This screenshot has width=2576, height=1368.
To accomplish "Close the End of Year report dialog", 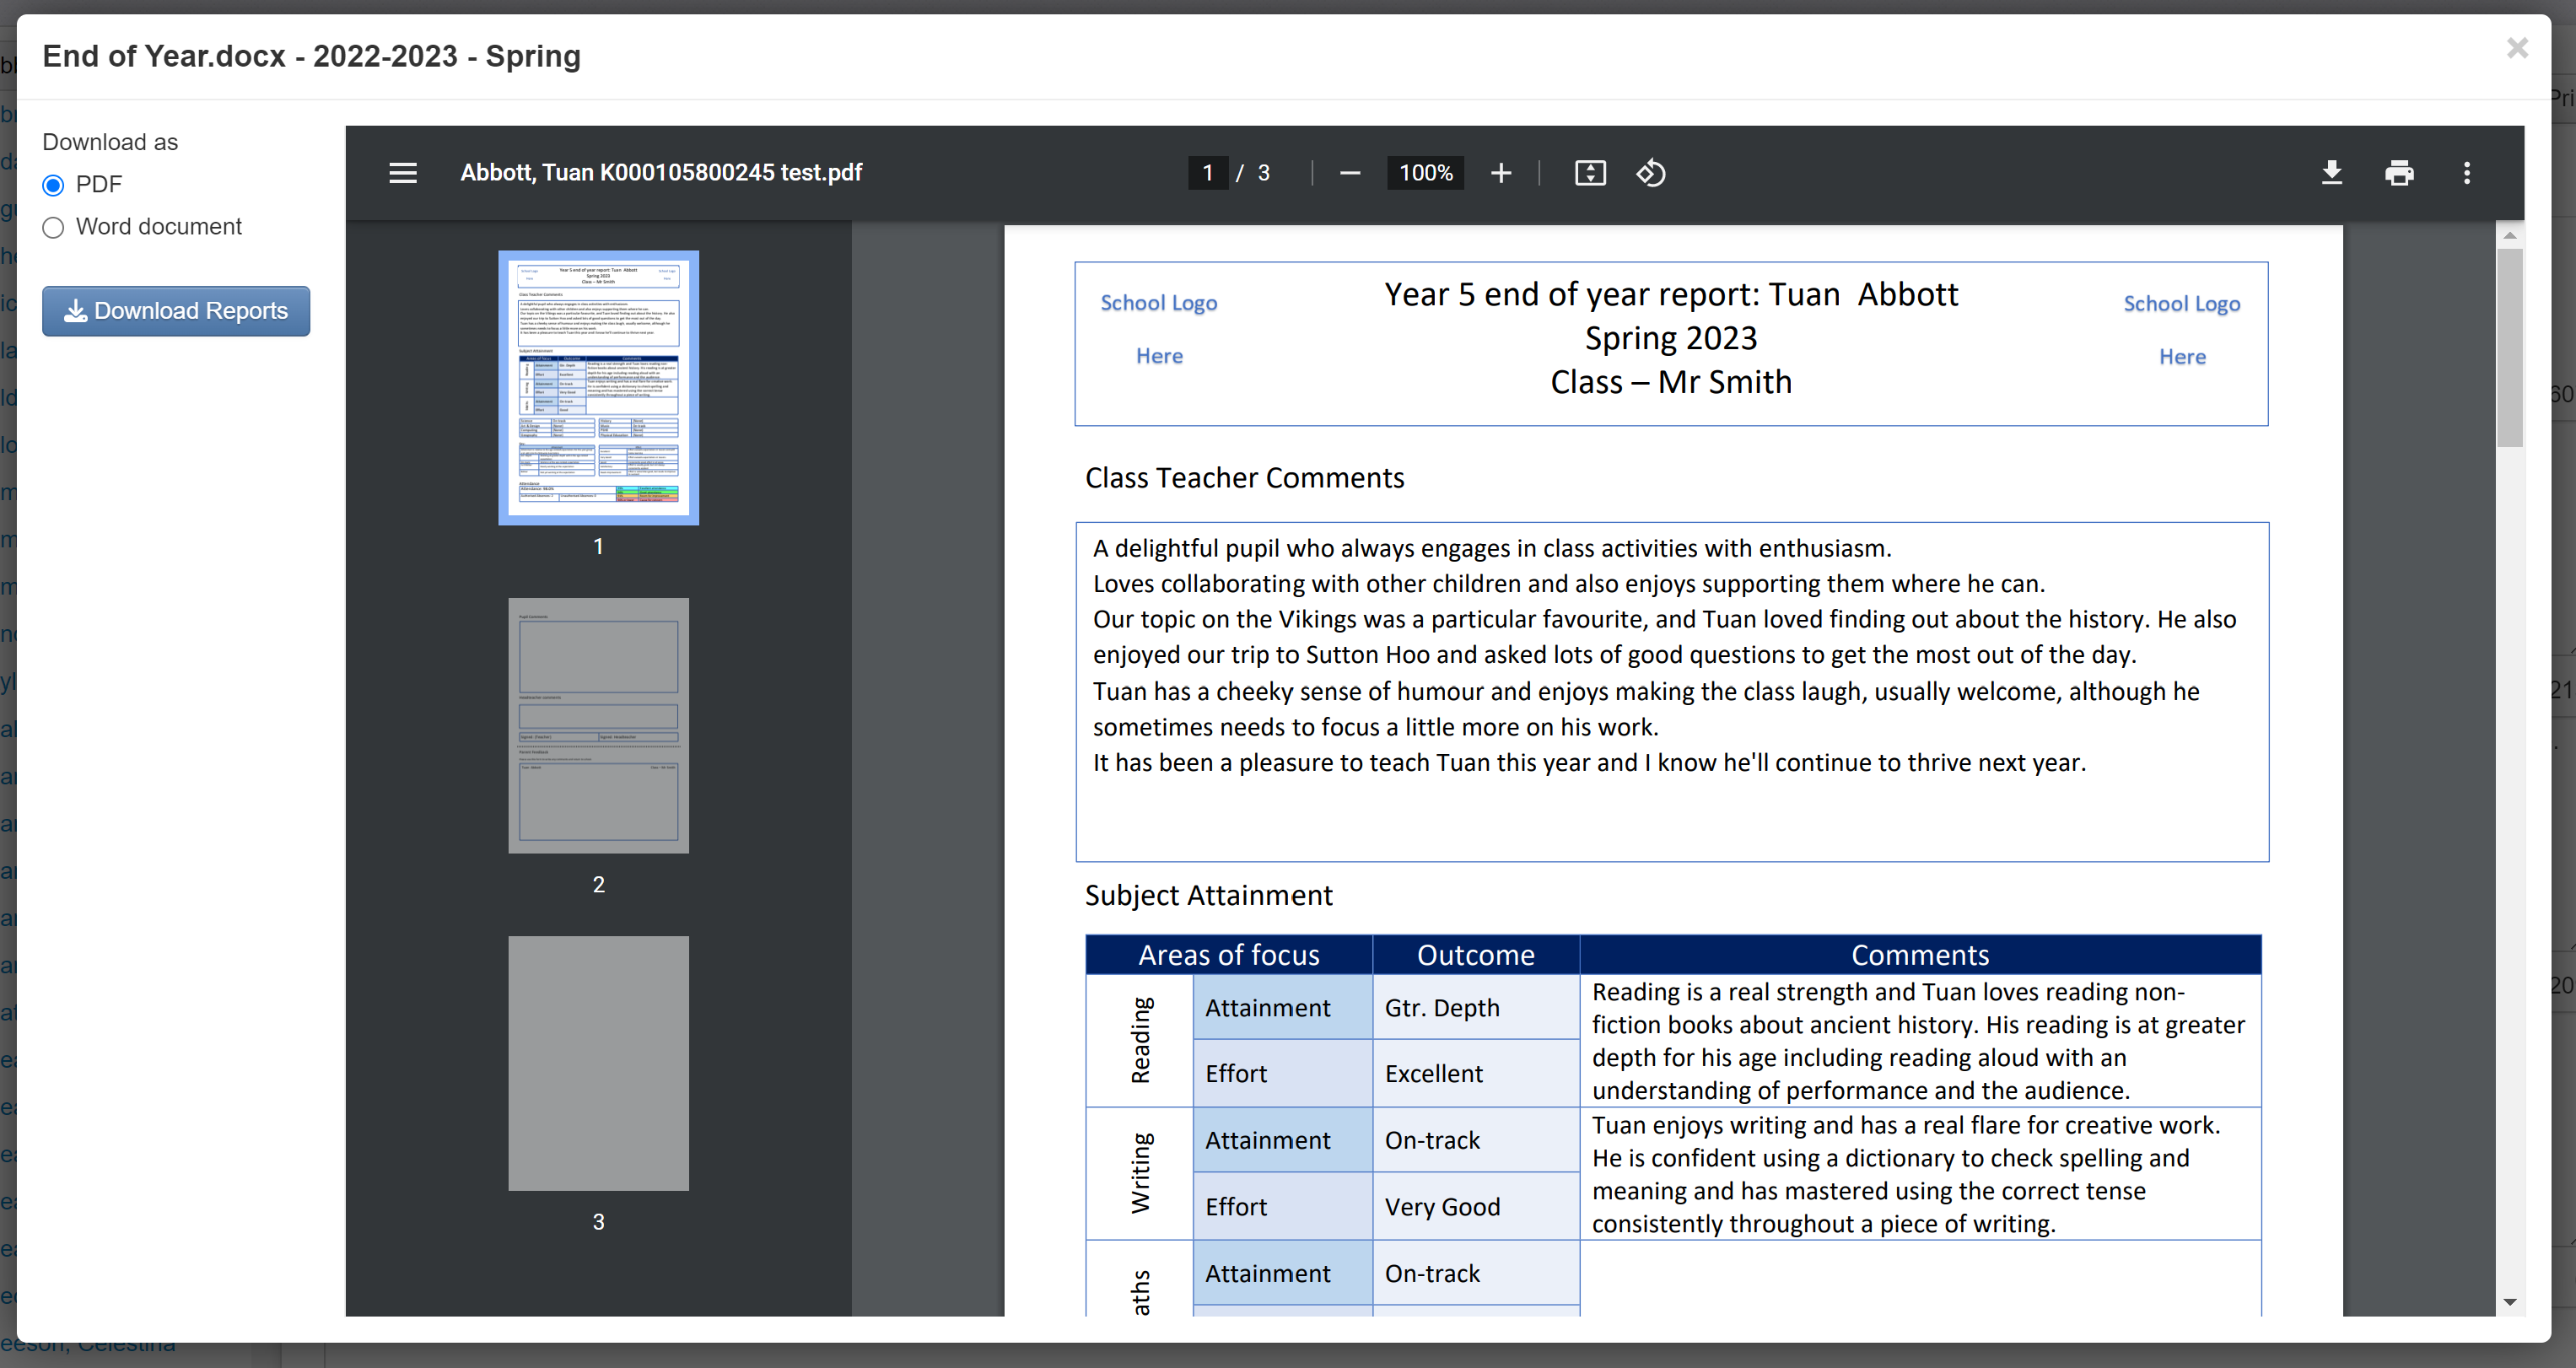I will click(x=2517, y=48).
